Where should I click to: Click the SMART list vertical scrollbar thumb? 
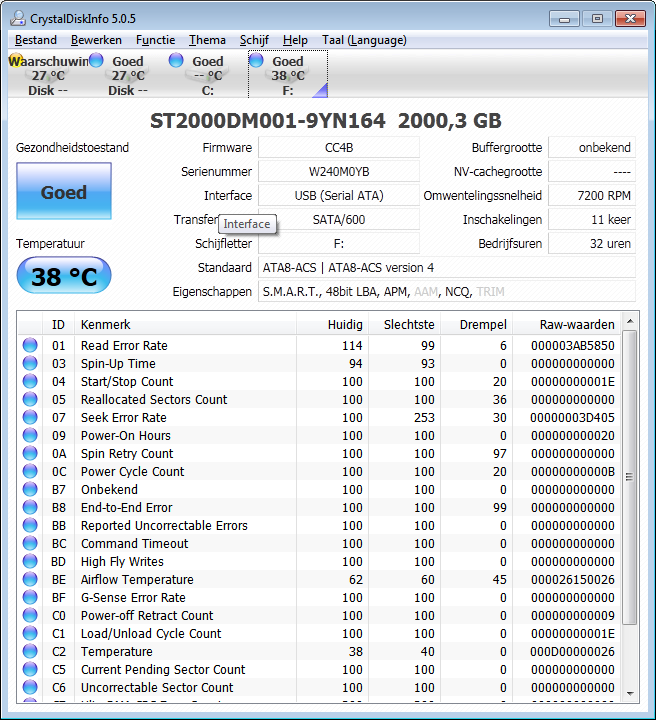pos(630,477)
